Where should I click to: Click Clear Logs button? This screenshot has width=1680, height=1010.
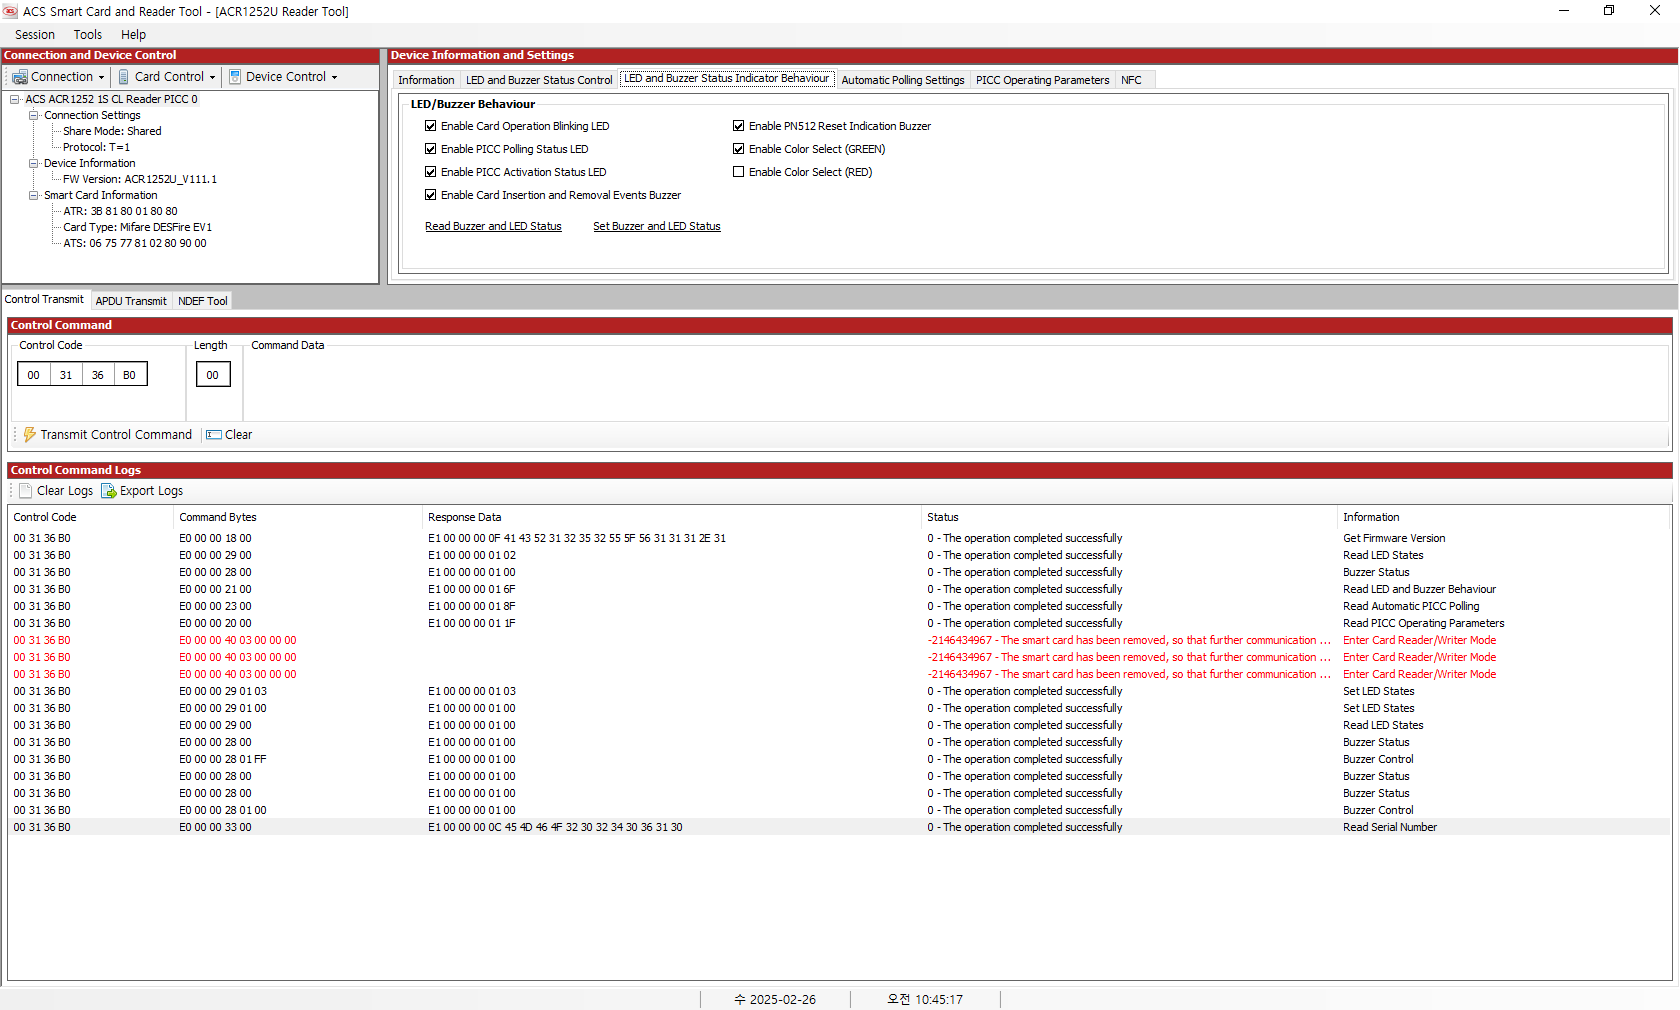click(56, 491)
